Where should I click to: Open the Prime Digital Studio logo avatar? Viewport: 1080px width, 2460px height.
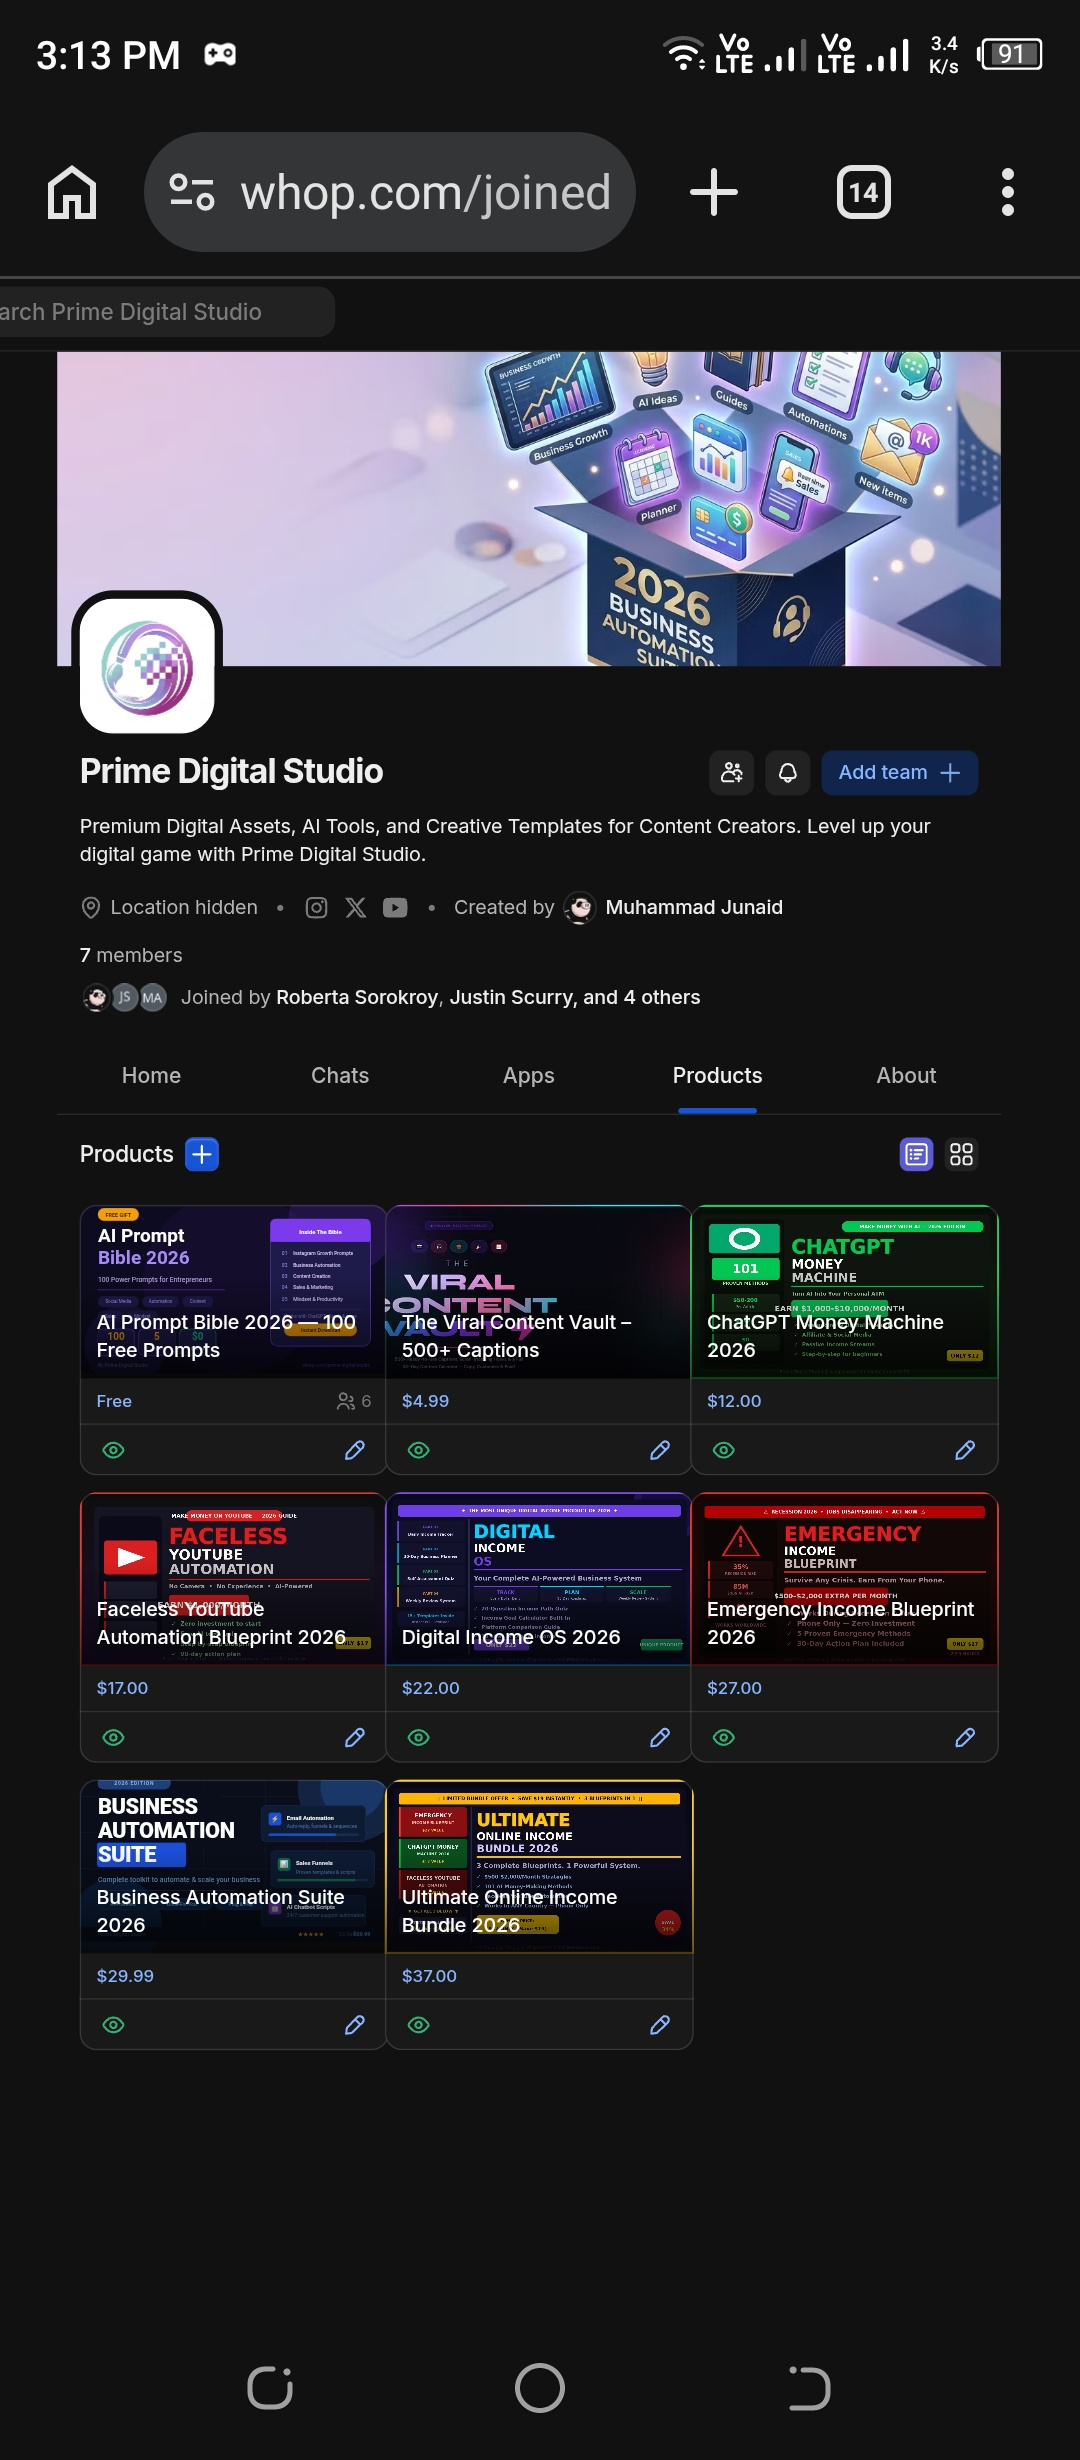(x=147, y=665)
